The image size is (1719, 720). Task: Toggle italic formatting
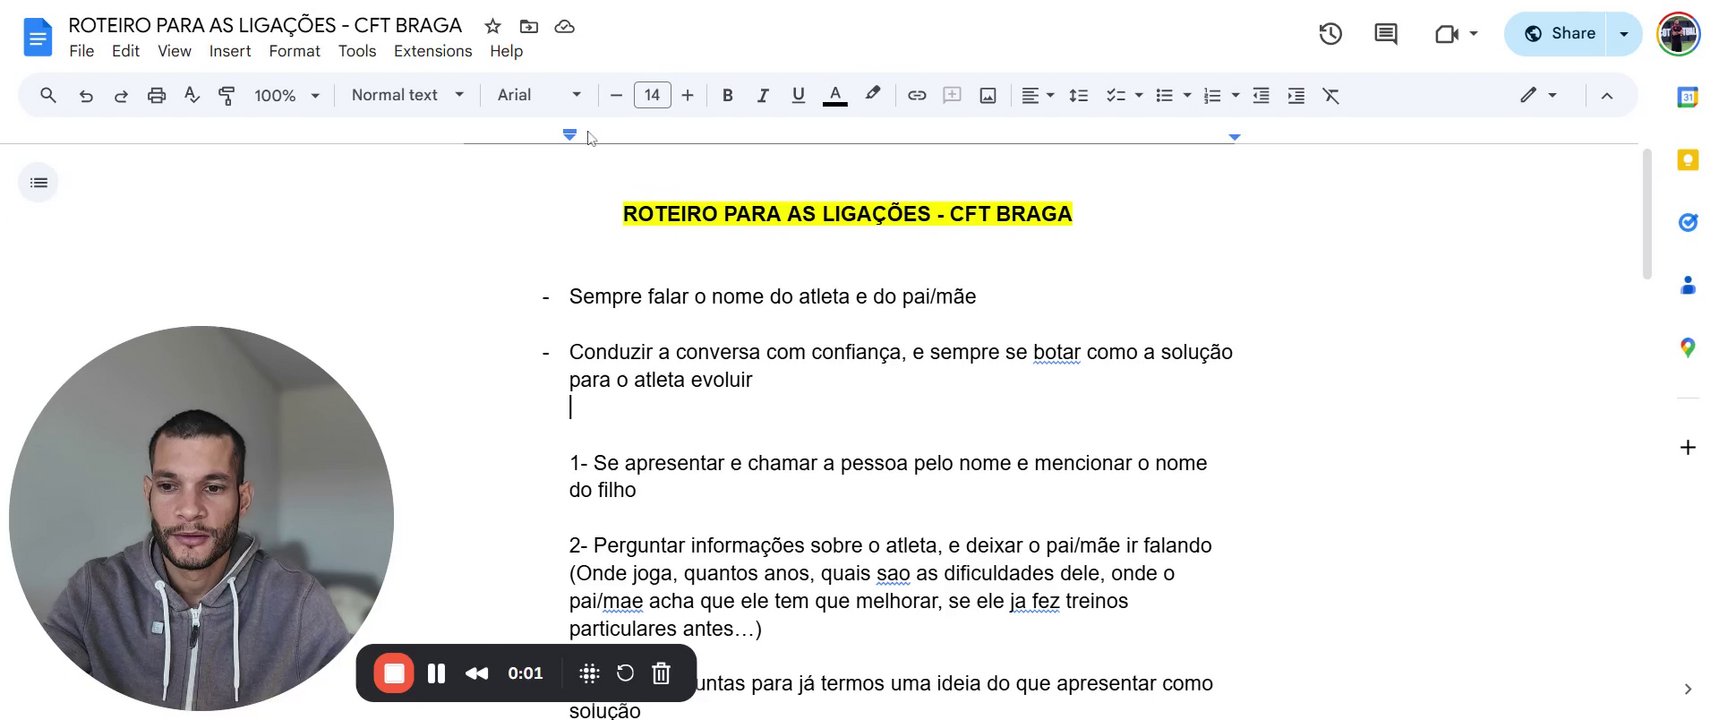(763, 96)
